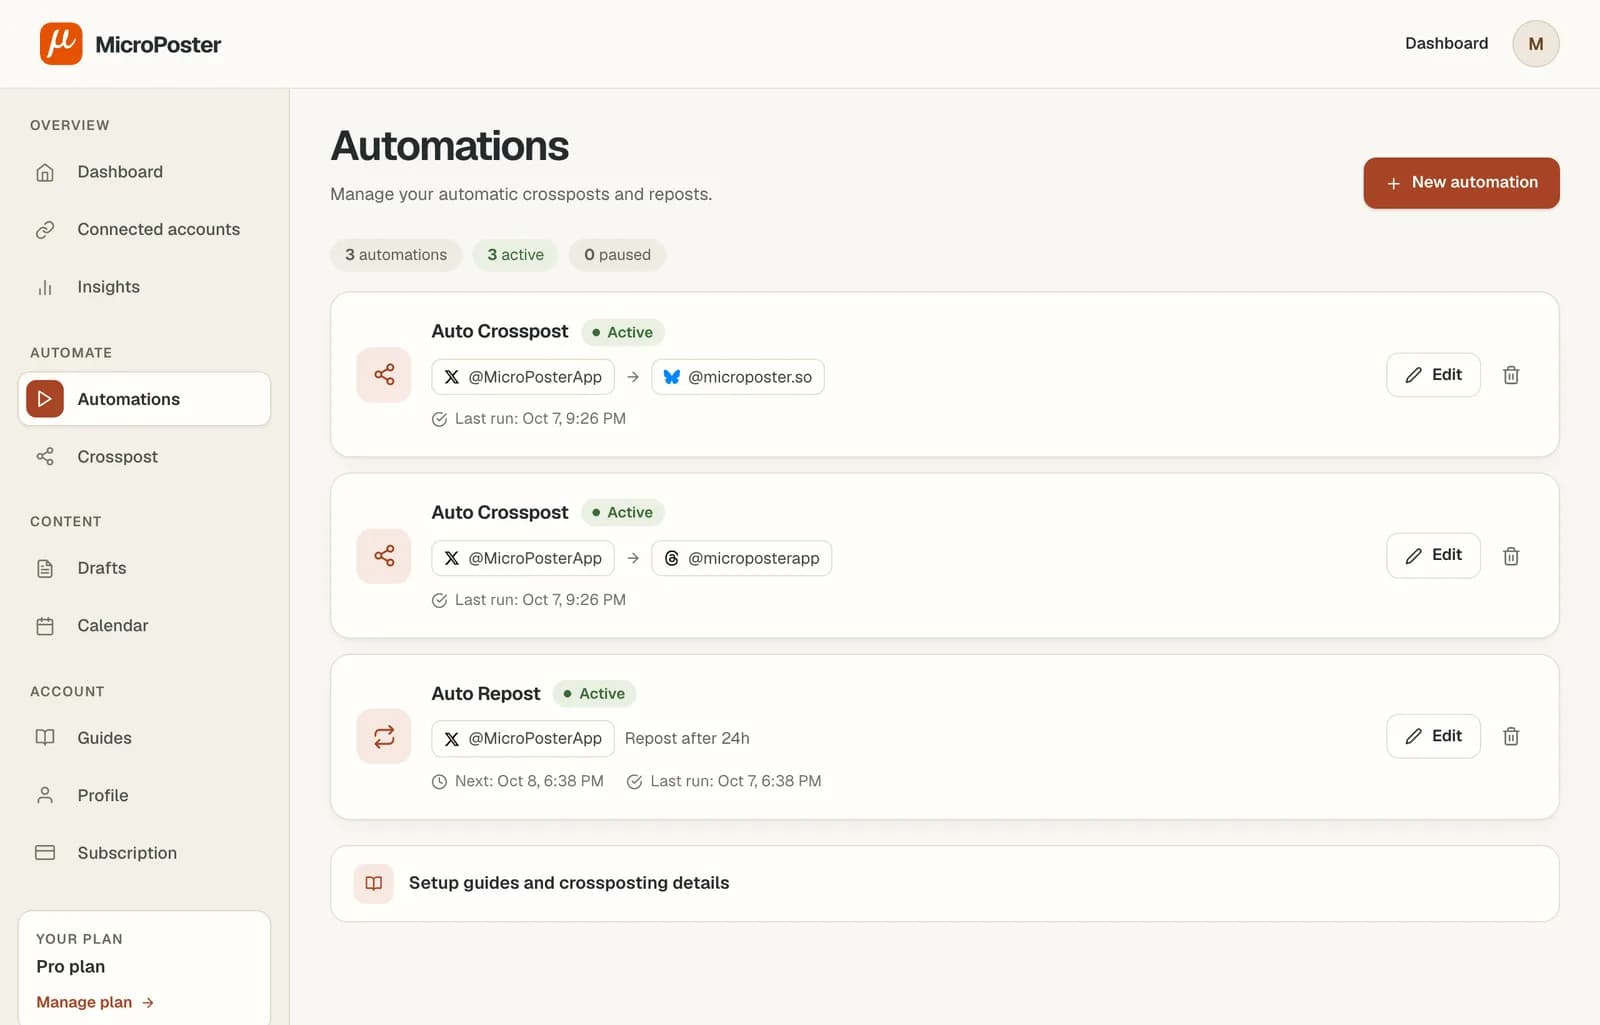This screenshot has width=1600, height=1025.
Task: Click the @microposterapp Threads account chip
Action: [741, 558]
